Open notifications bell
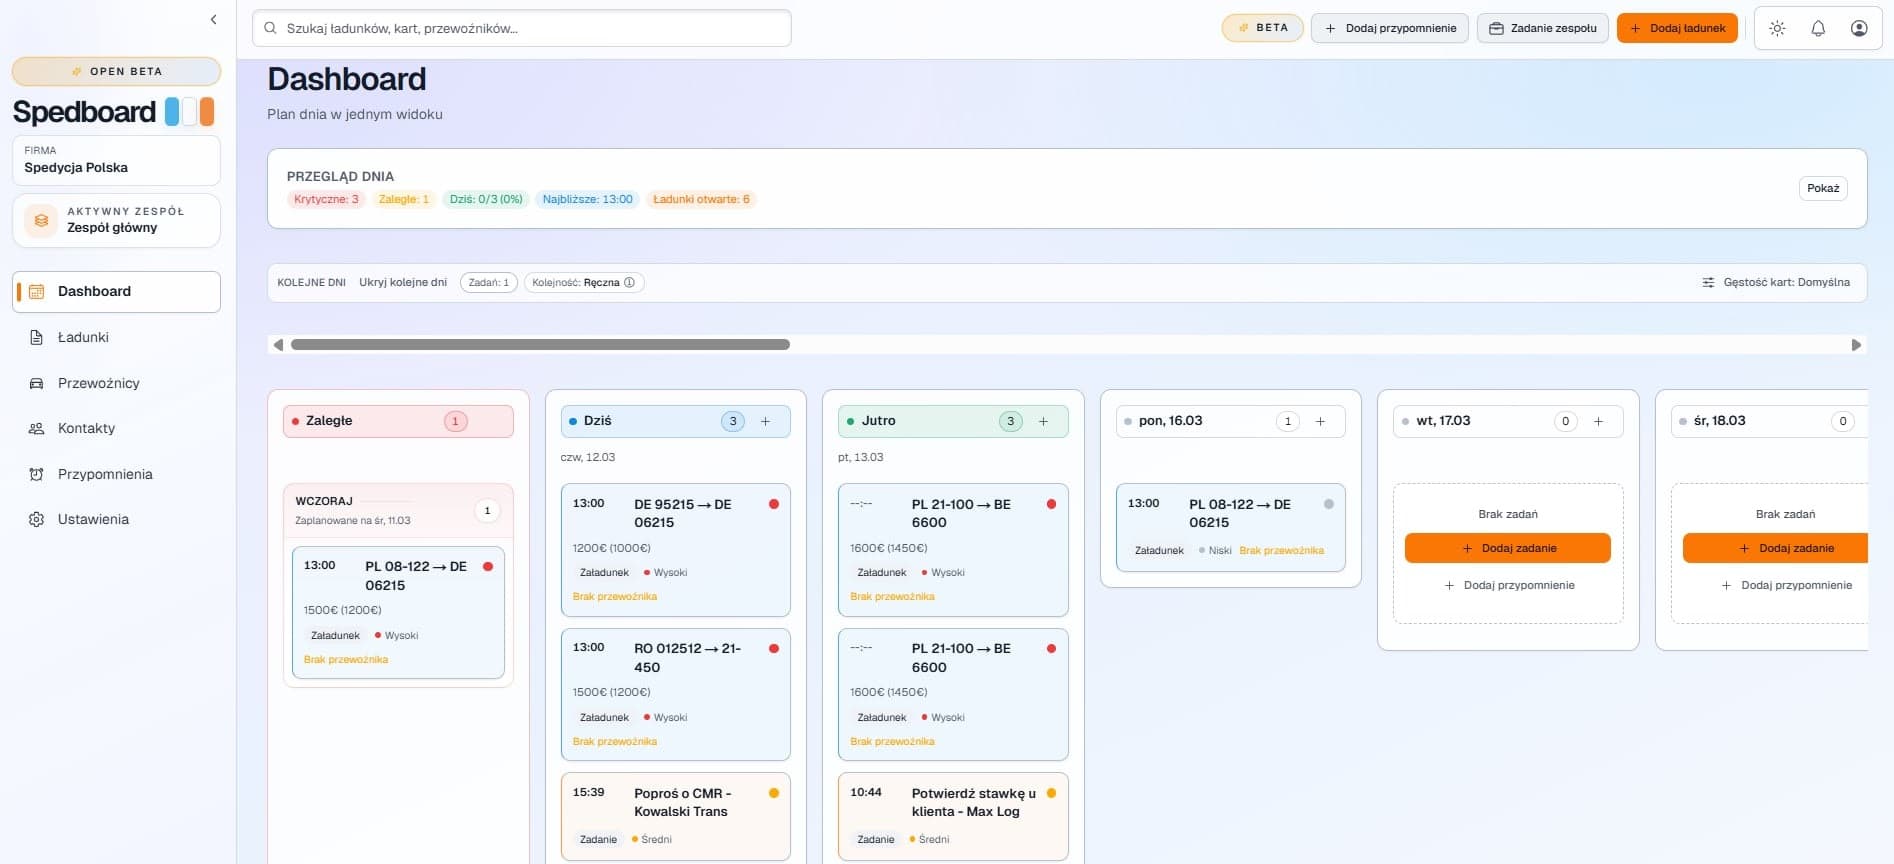Viewport: 1894px width, 864px height. [x=1818, y=28]
